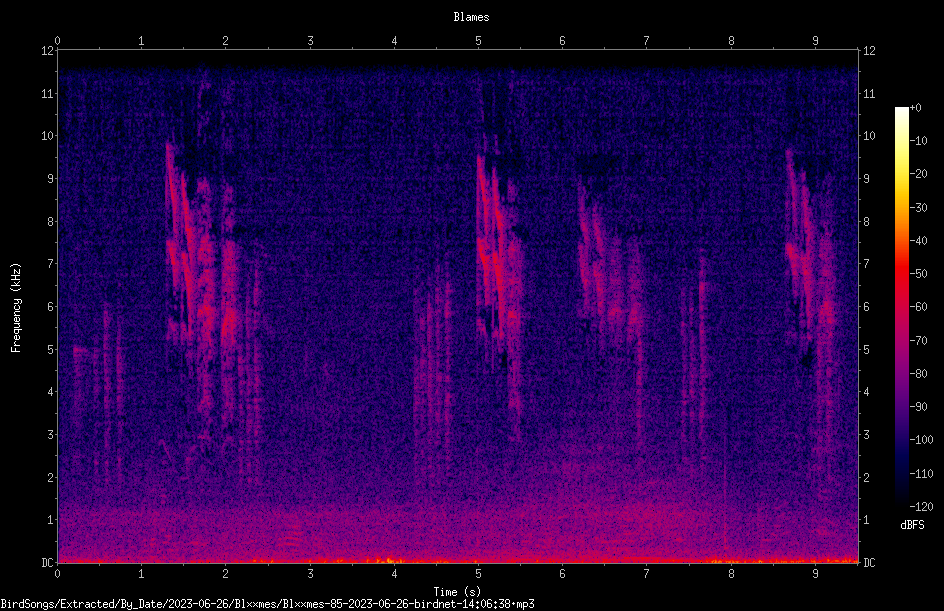Click the "0" tick label on the bottom time axis
944x611 pixels.
coord(57,574)
